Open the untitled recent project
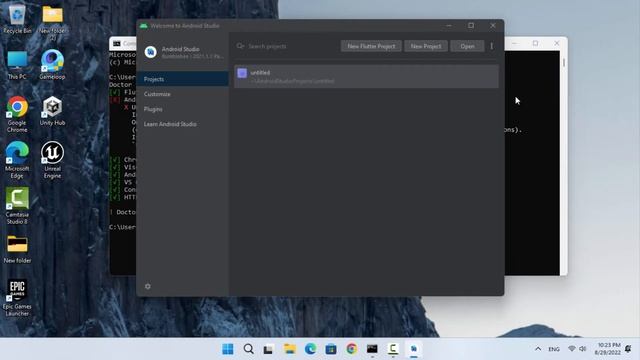The height and width of the screenshot is (360, 640). [366, 76]
